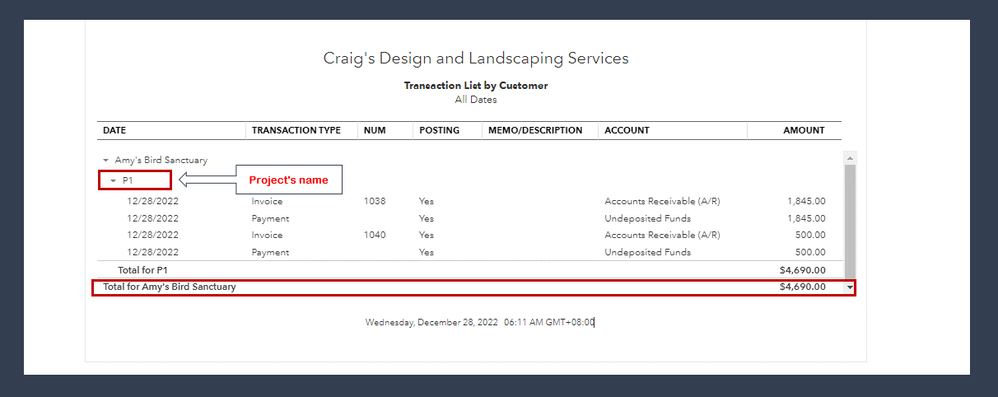Collapse the P1 project group
Image resolution: width=998 pixels, height=397 pixels.
(113, 181)
